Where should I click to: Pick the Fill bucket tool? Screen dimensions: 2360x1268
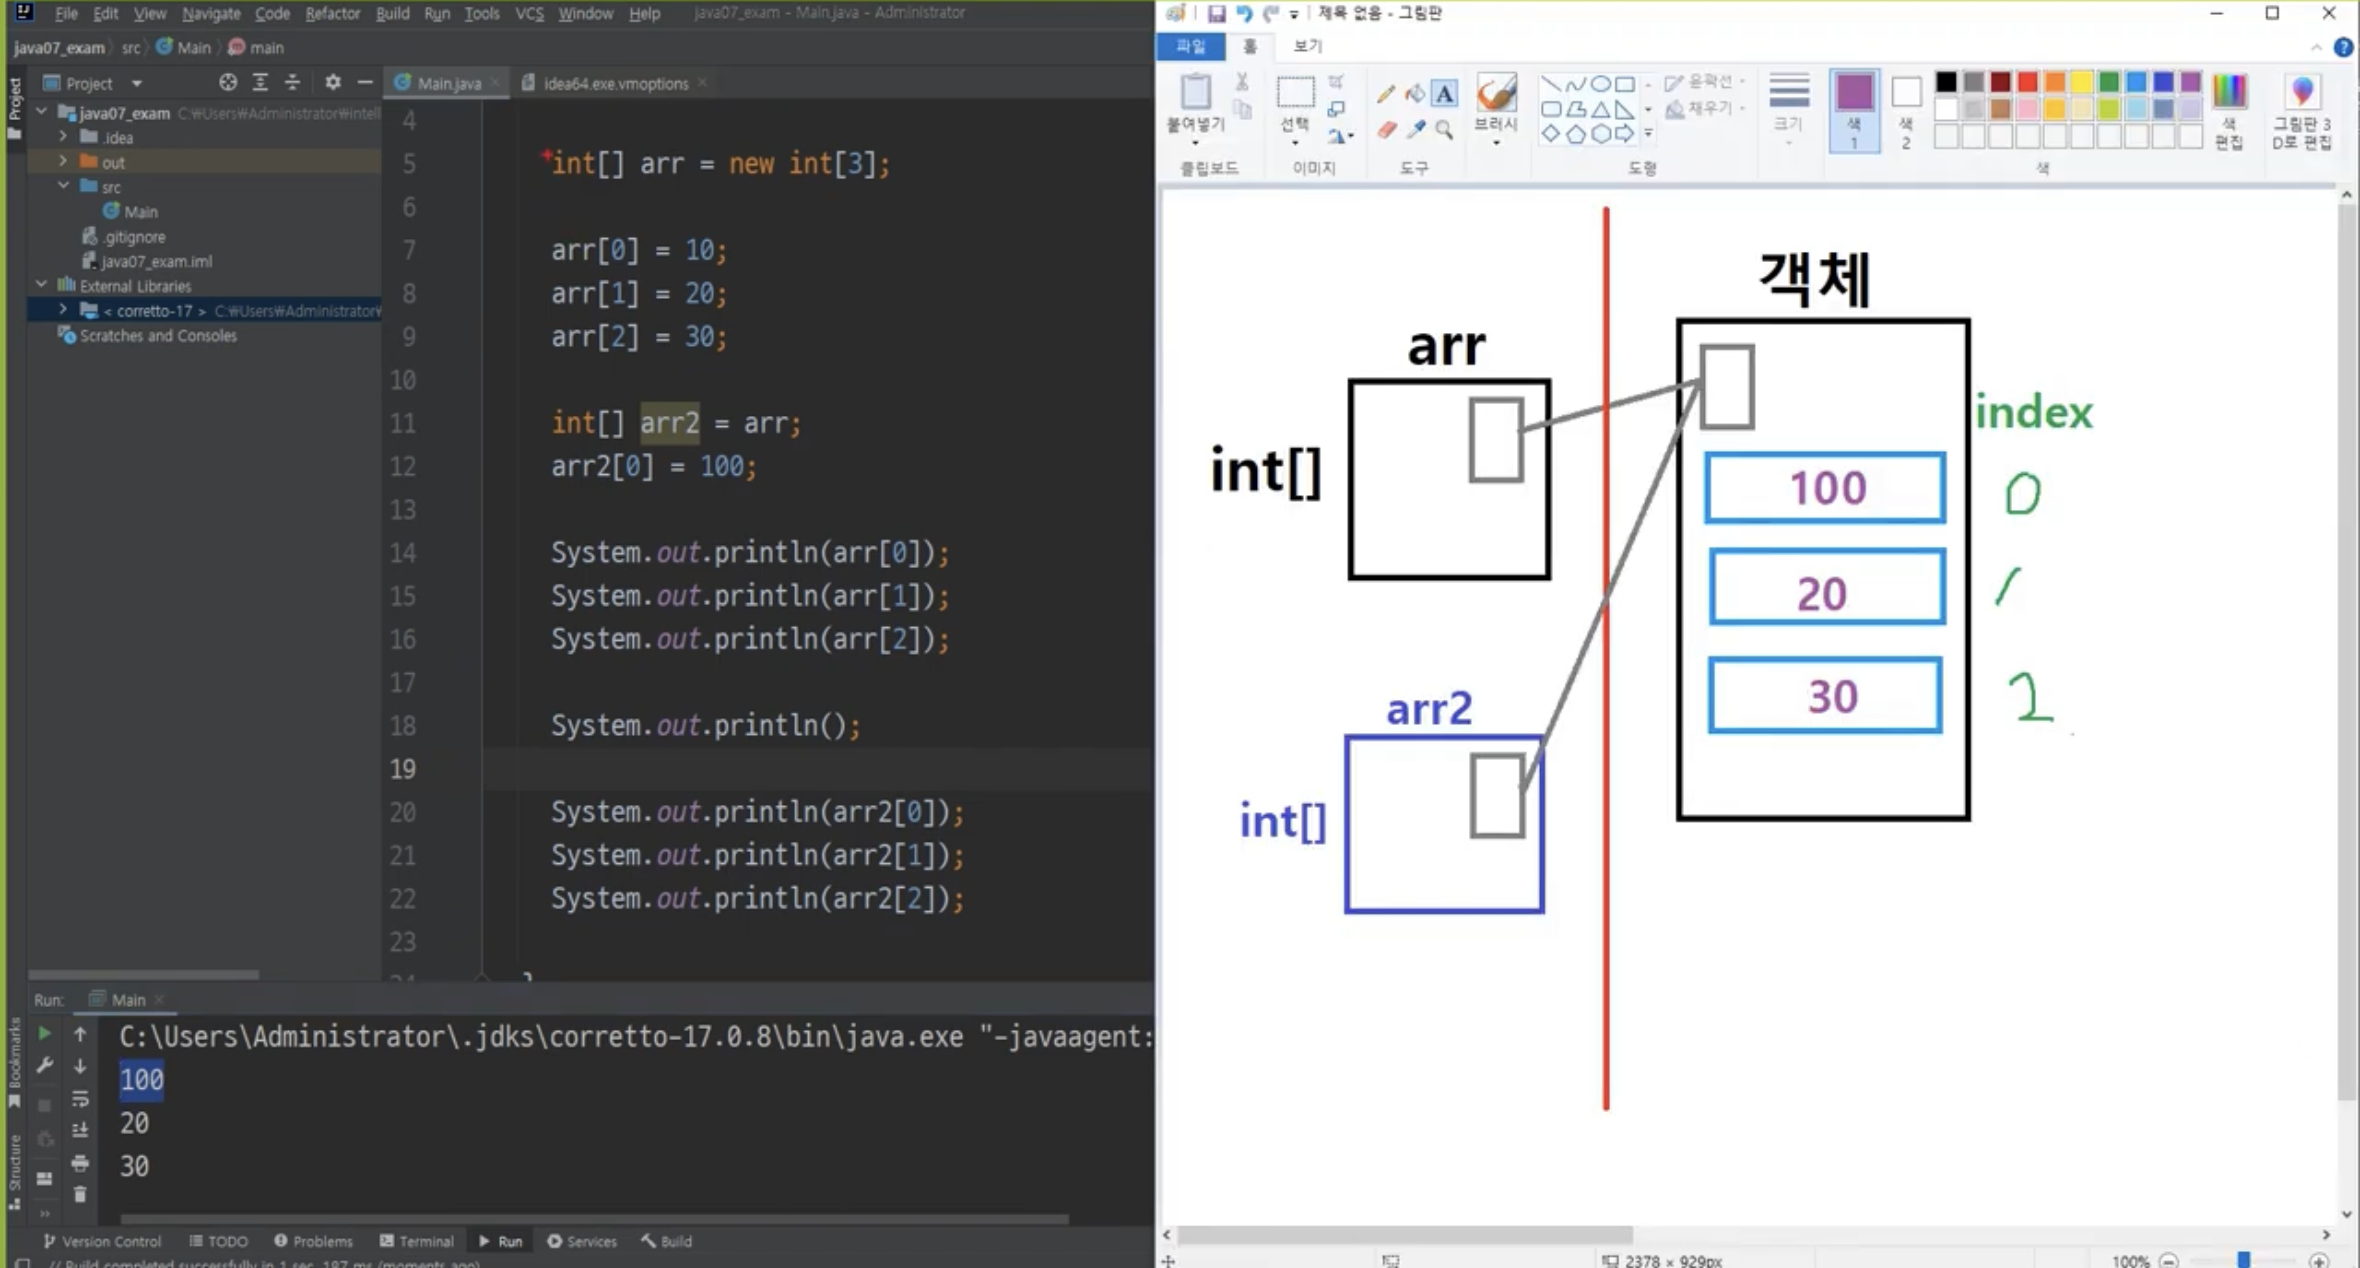click(1415, 94)
